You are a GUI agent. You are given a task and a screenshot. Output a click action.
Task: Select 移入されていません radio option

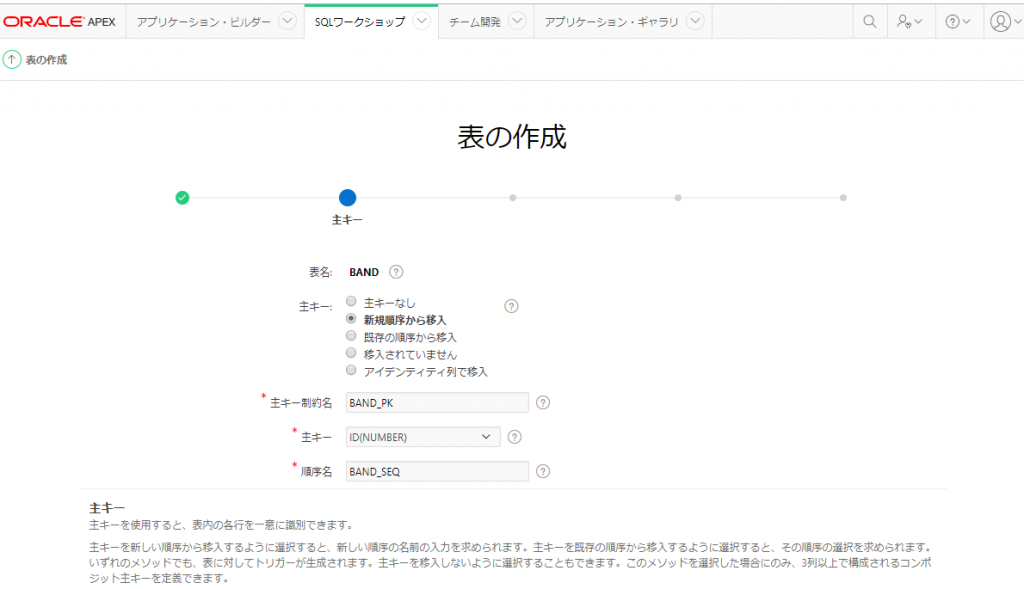pyautogui.click(x=351, y=353)
